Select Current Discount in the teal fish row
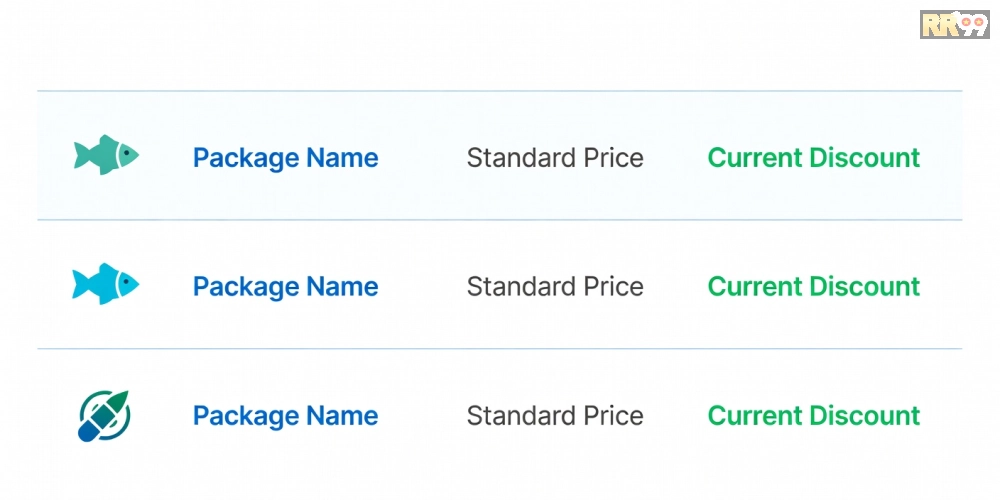 coord(814,158)
